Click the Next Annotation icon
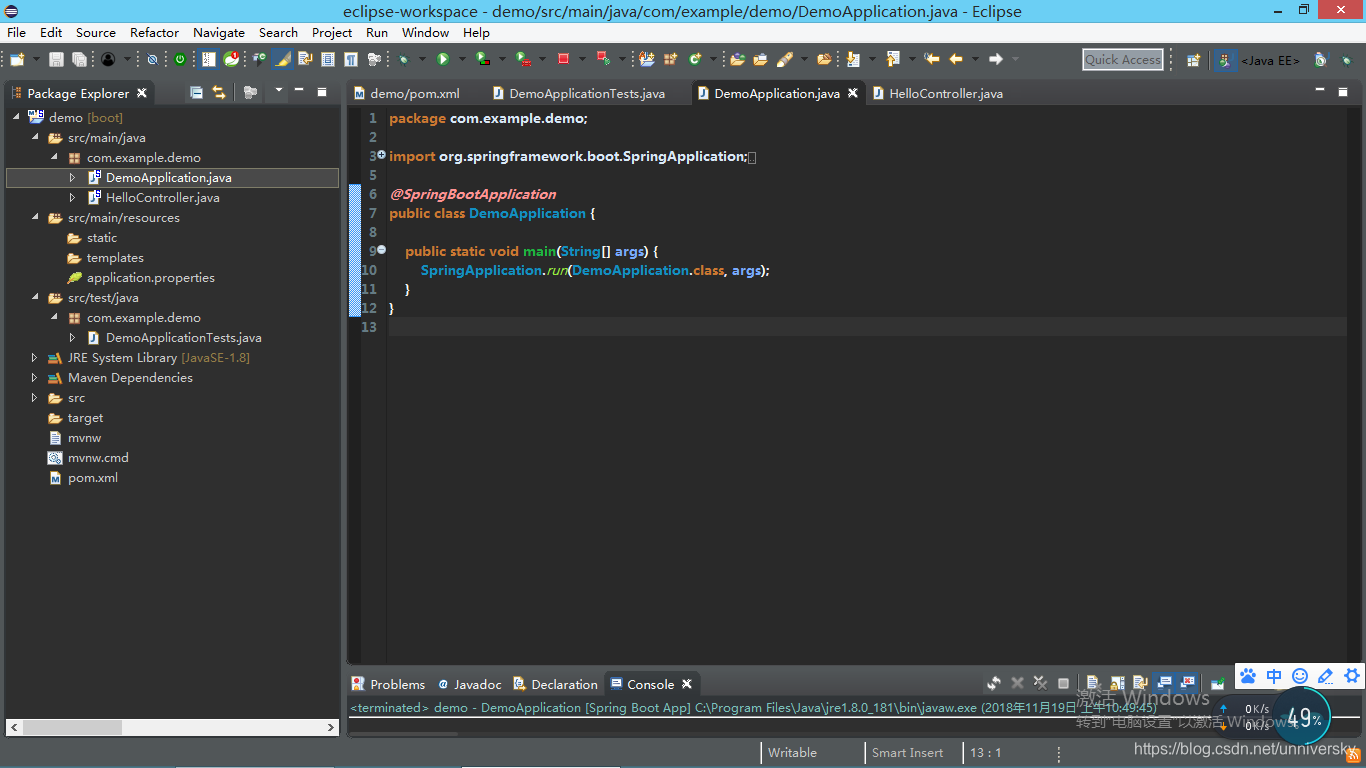Screen dimensions: 1366x768 coord(853,59)
